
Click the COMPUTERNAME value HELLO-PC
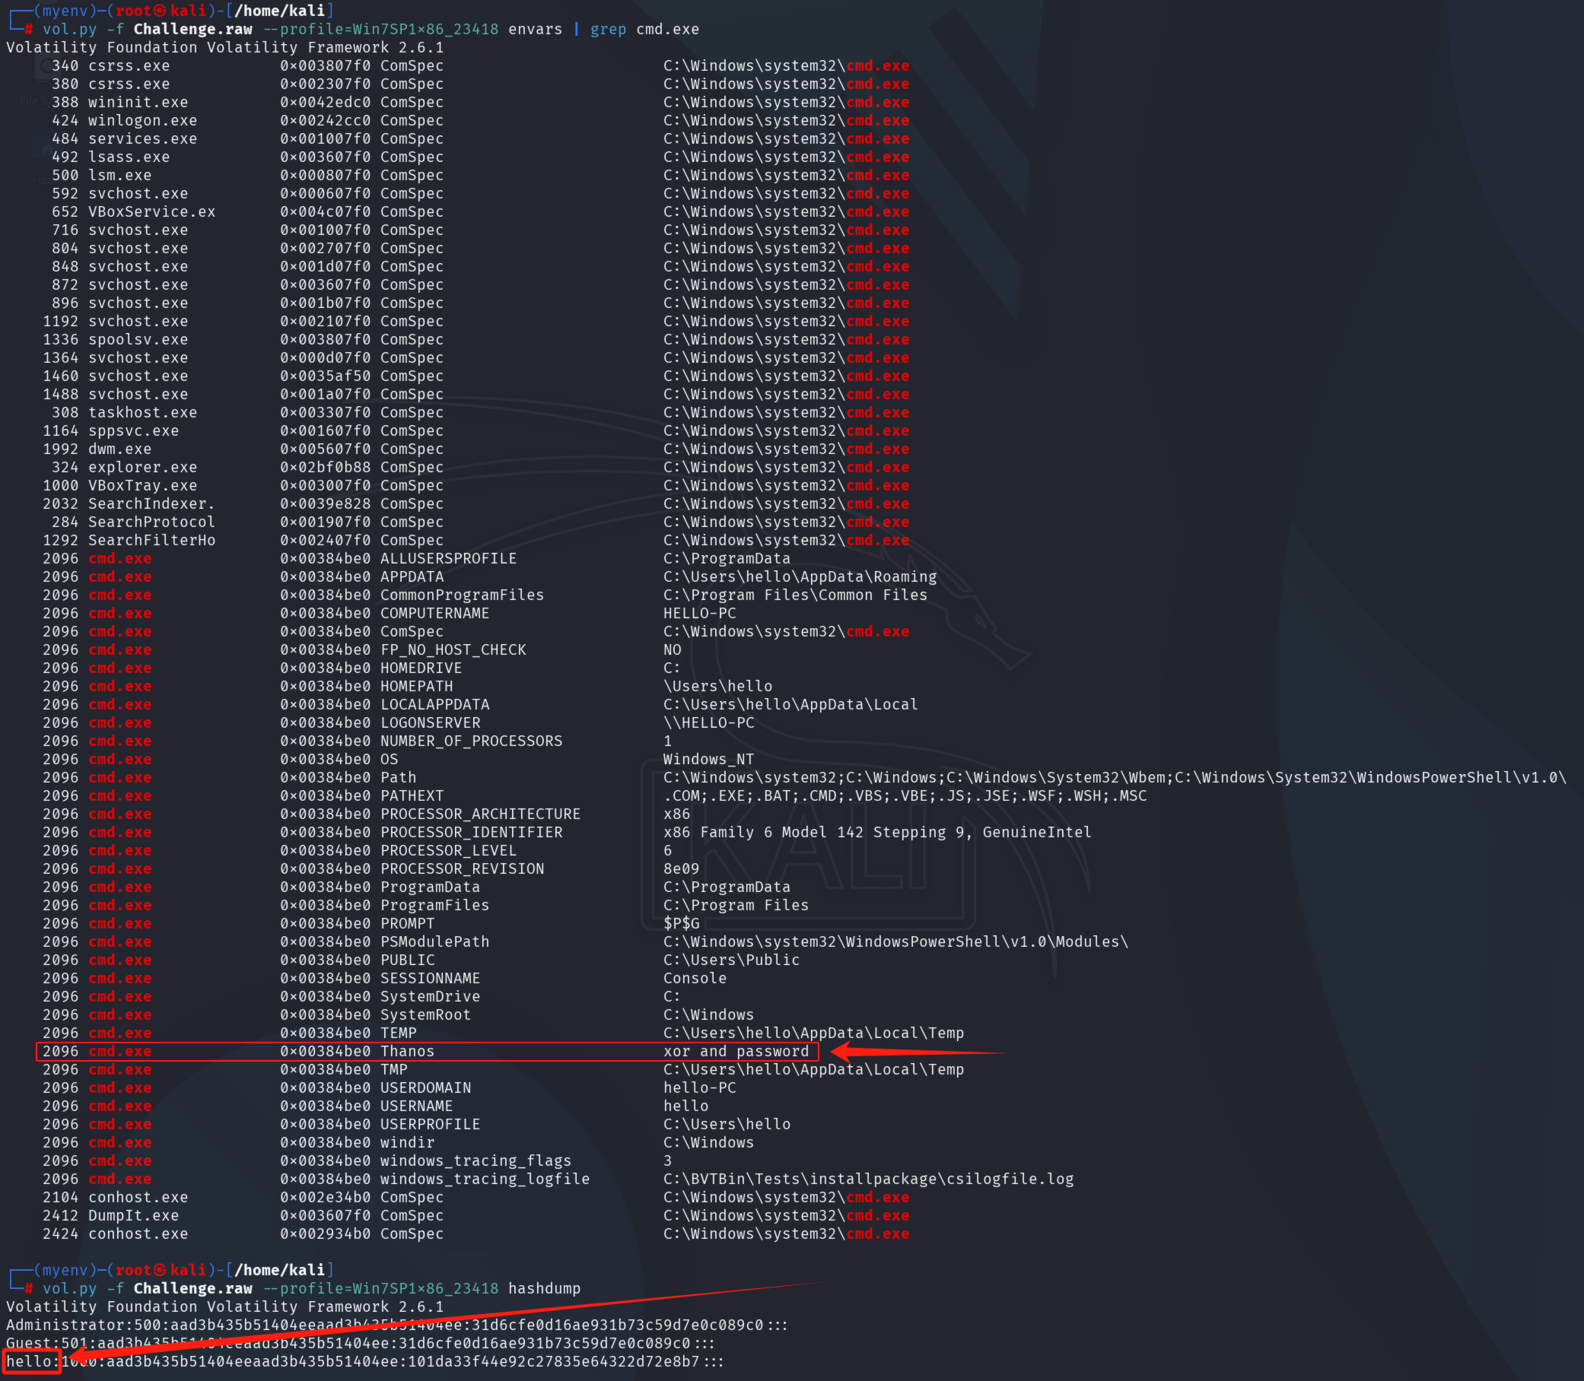click(699, 613)
